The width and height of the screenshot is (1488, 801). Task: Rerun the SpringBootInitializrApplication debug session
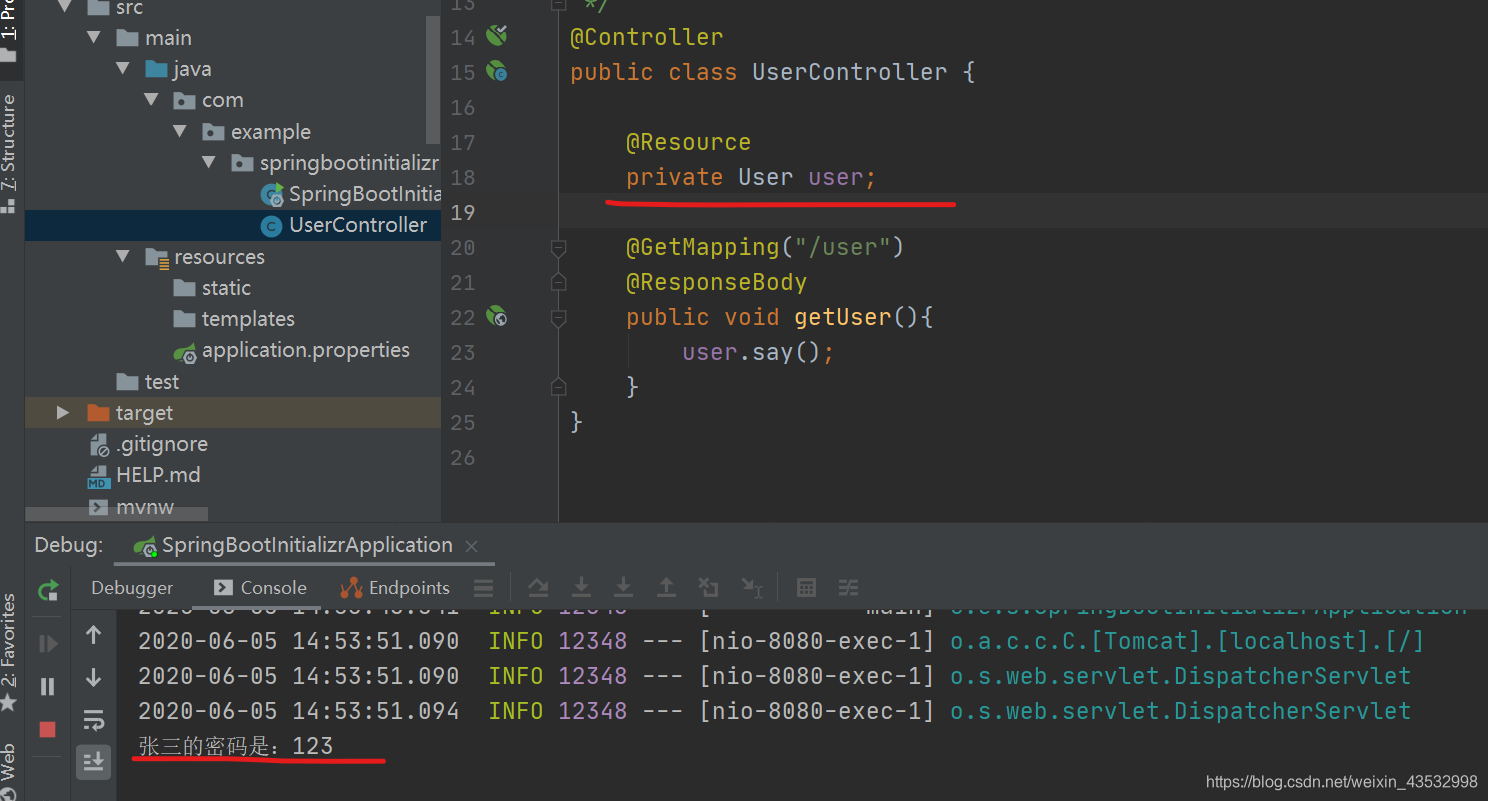point(48,590)
